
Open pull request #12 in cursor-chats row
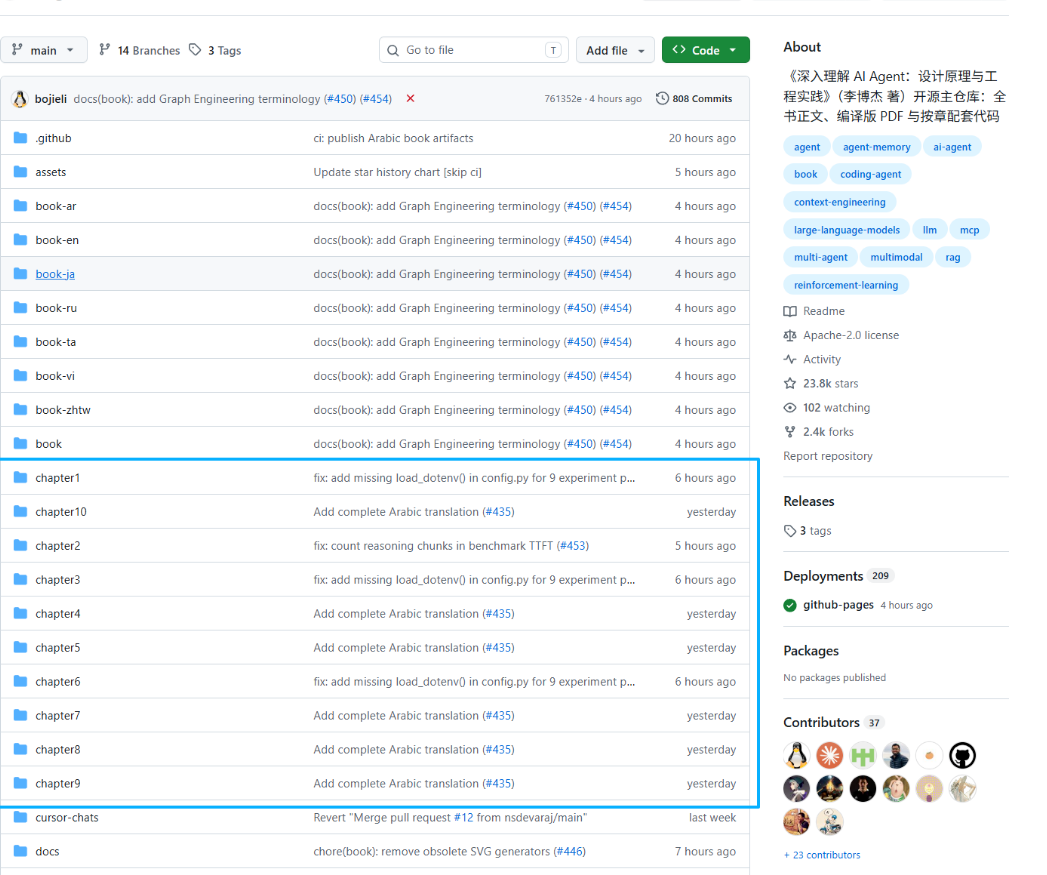coord(463,818)
